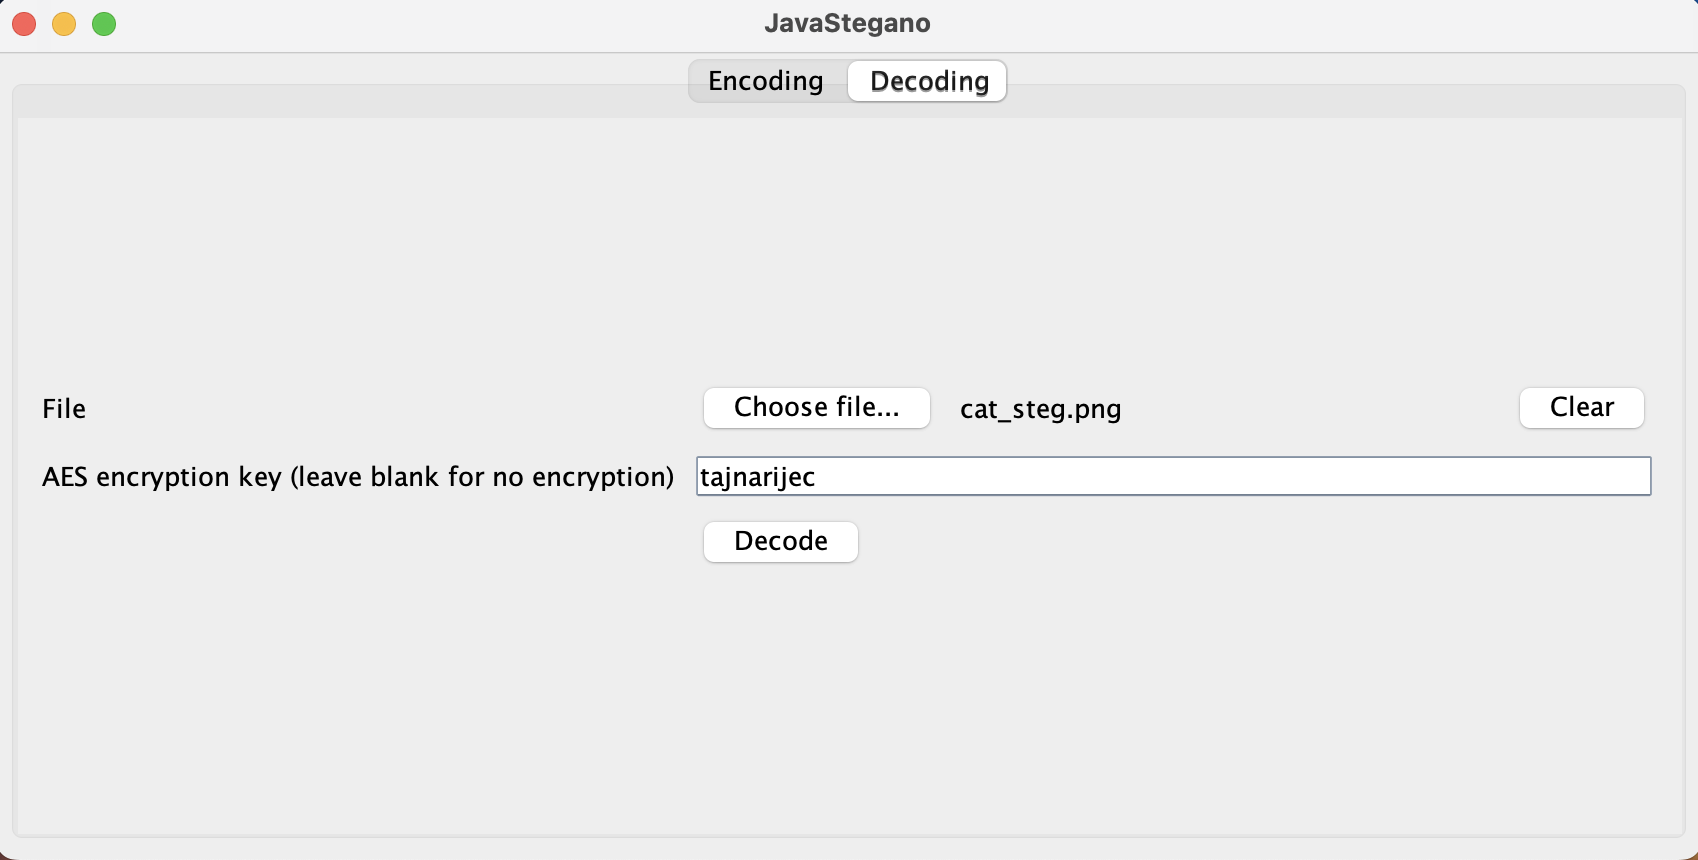Maximize the window with the green button
The height and width of the screenshot is (860, 1698).
(104, 24)
